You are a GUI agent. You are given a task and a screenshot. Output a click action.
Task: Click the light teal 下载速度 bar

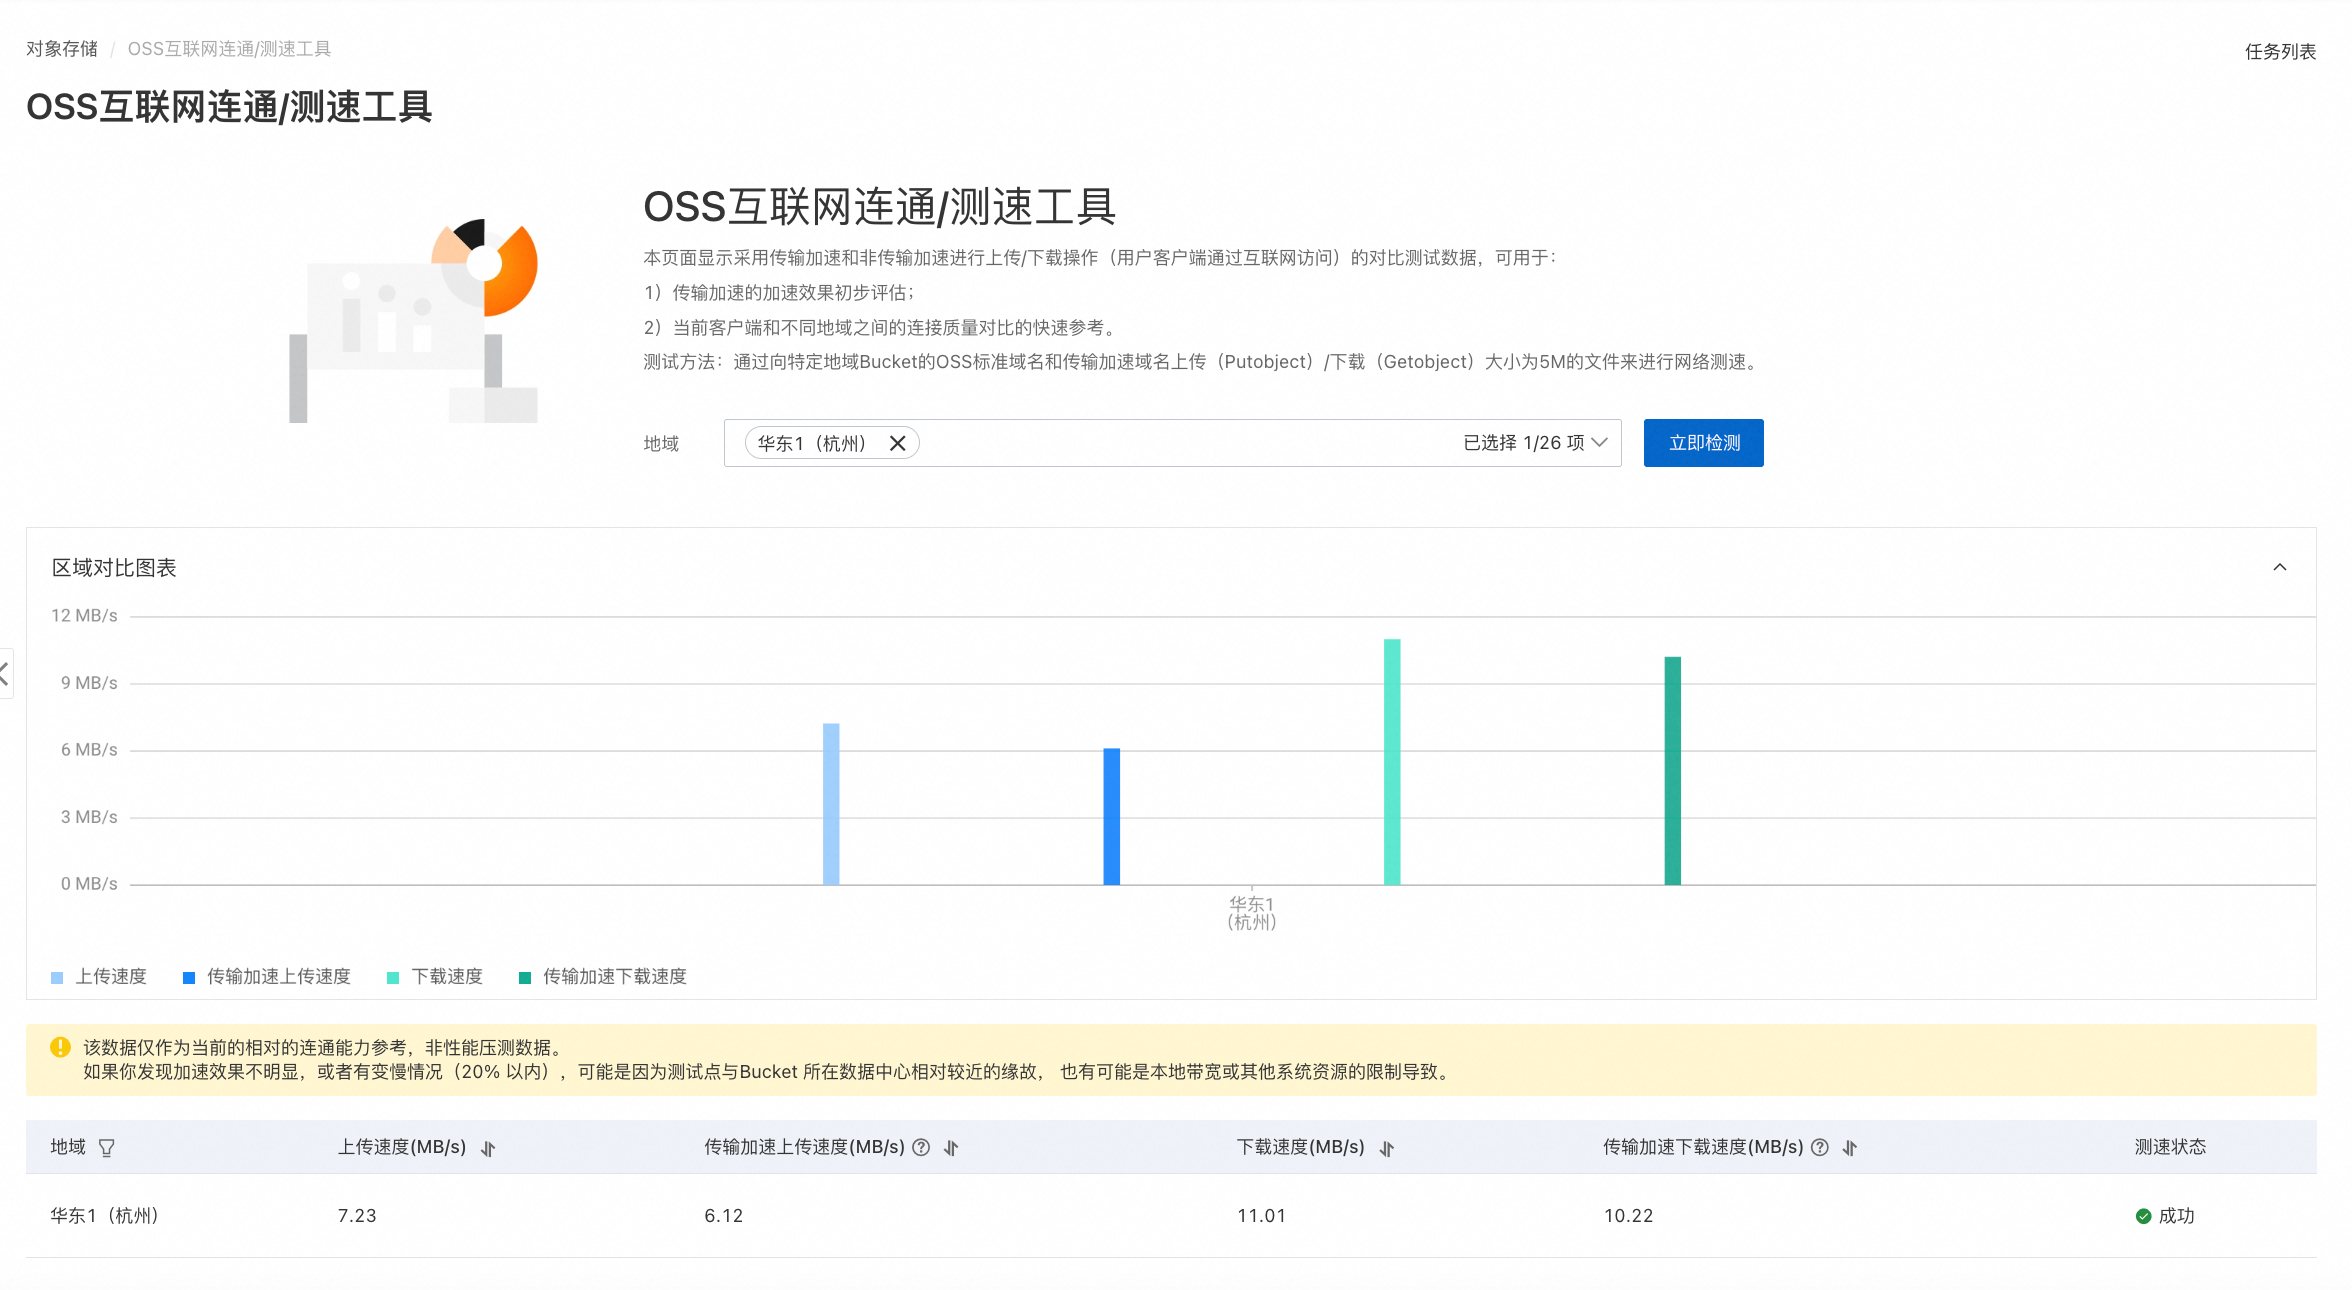[1392, 762]
